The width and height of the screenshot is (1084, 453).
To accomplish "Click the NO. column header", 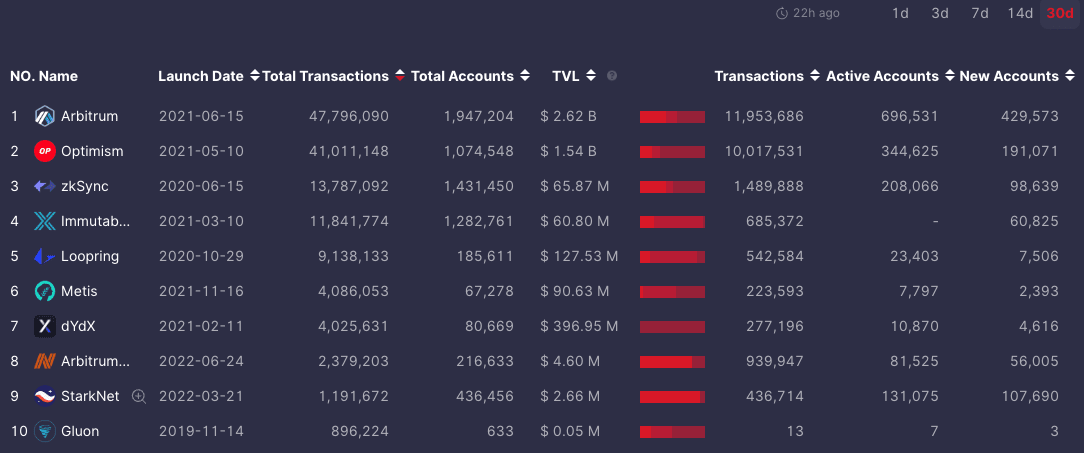I will (x=22, y=76).
